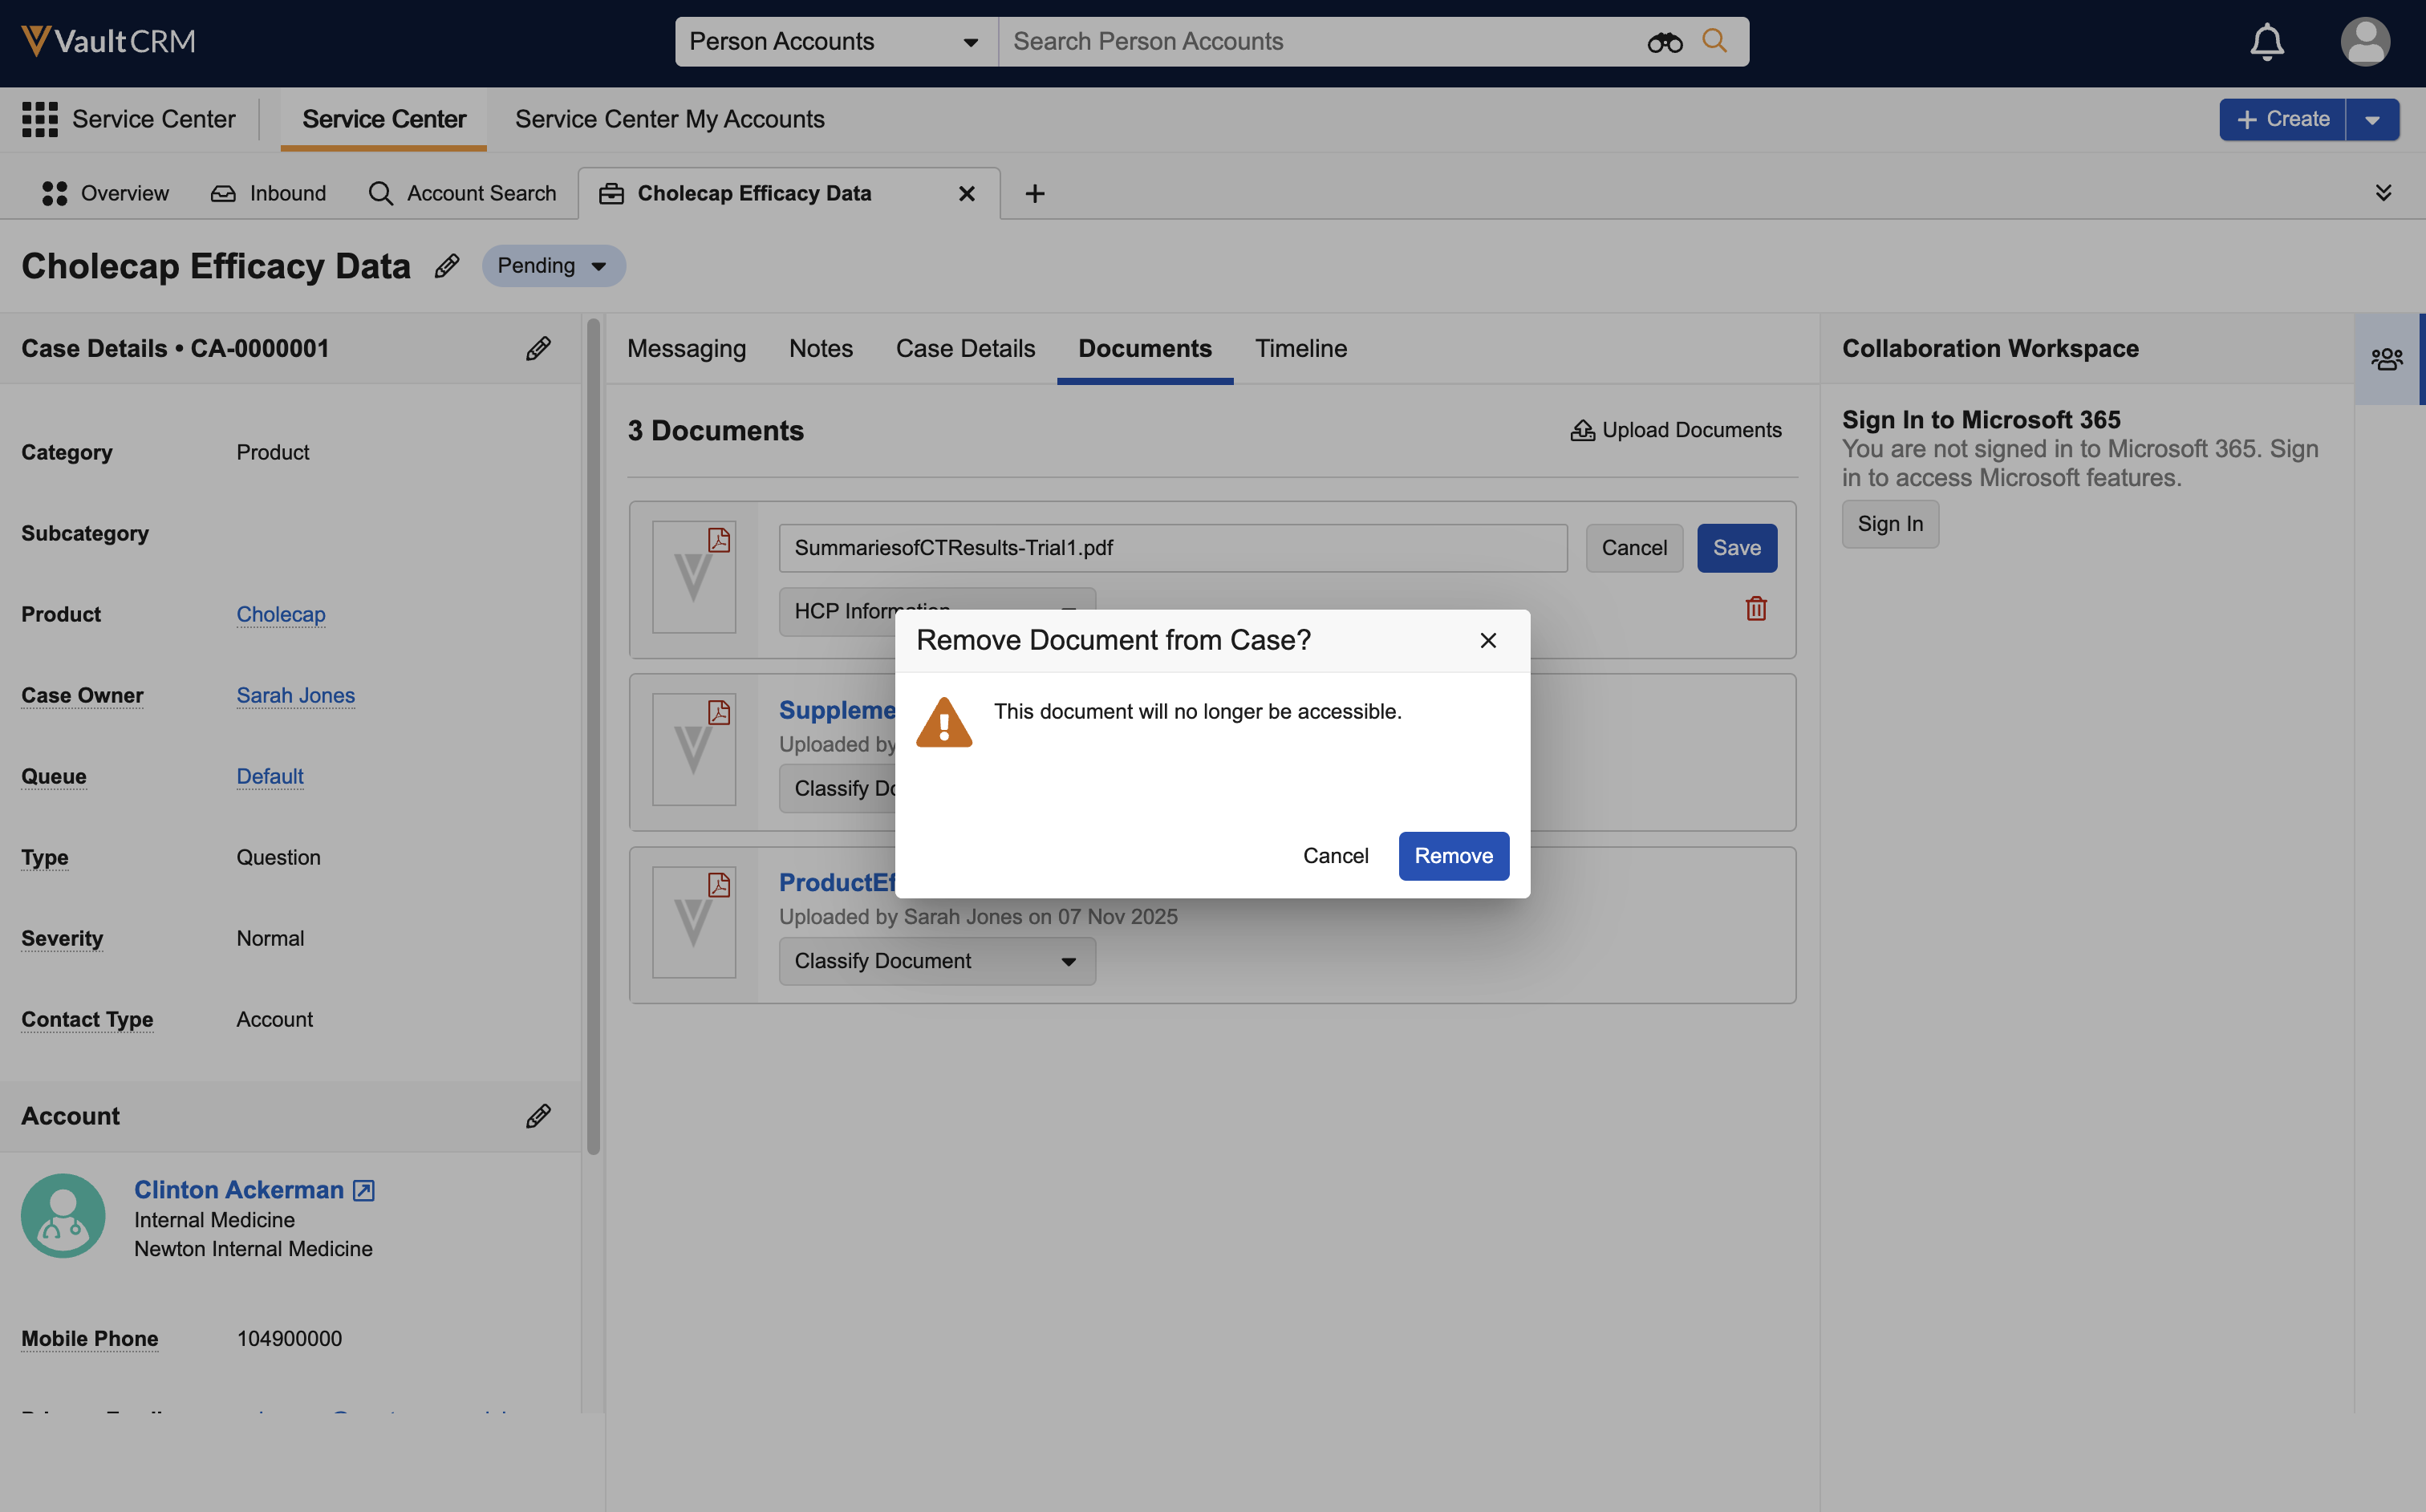The image size is (2426, 1512).
Task: Open notifications bell icon
Action: 2266,42
